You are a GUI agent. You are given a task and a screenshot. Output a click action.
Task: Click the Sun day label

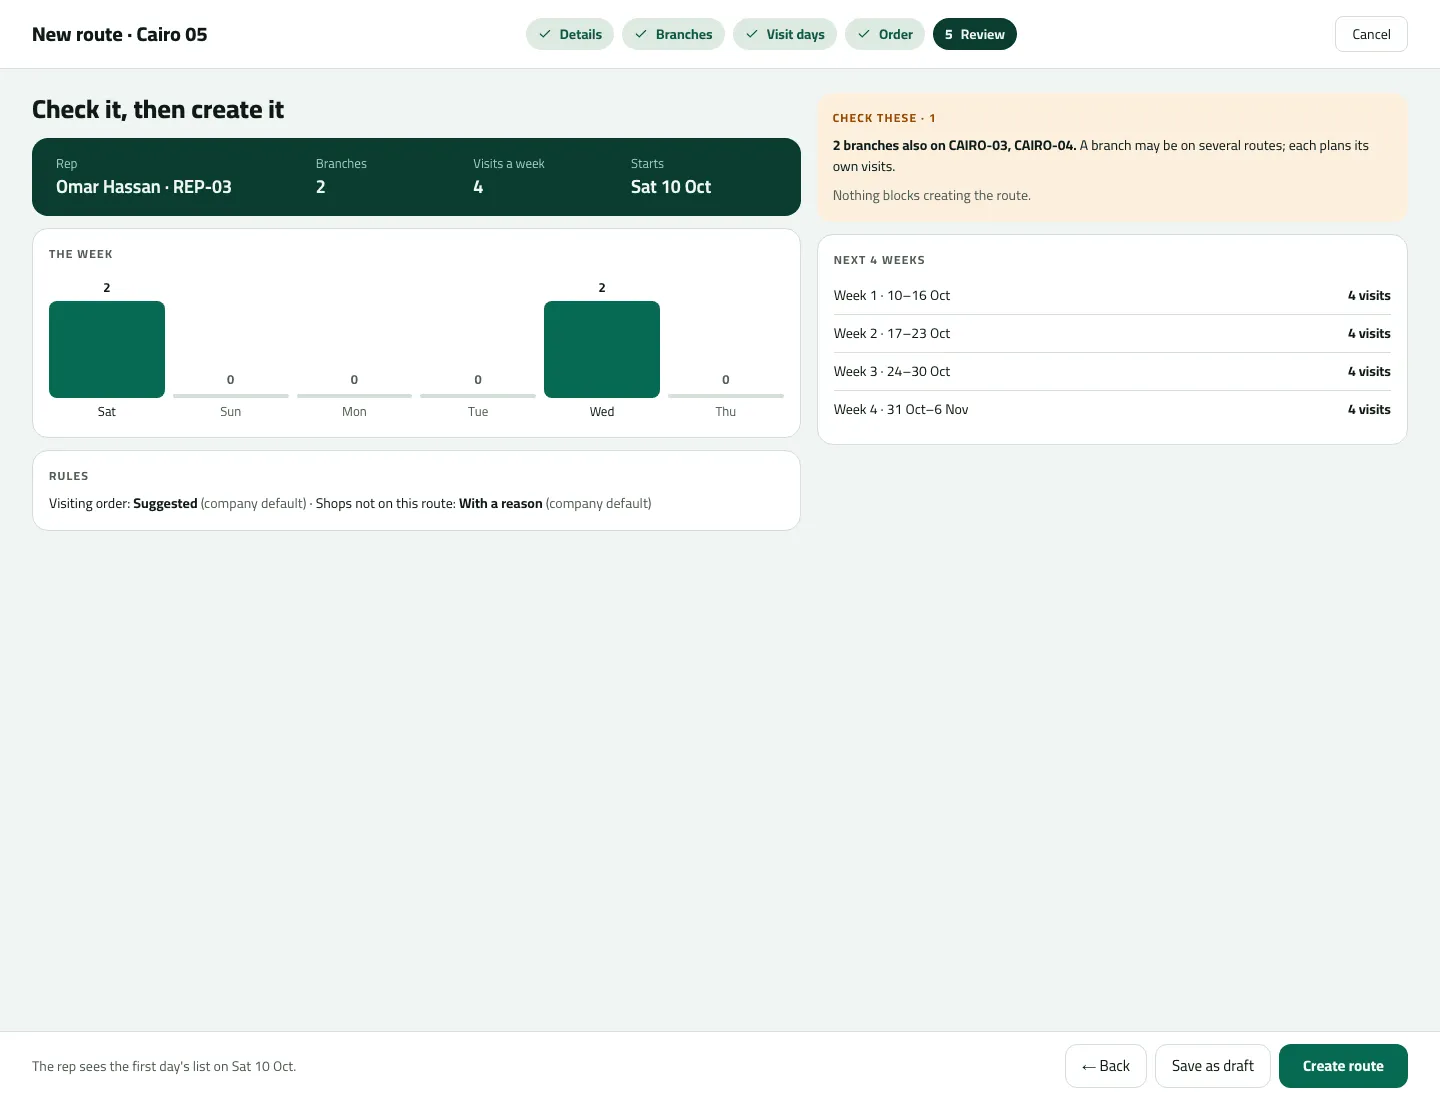[231, 412]
